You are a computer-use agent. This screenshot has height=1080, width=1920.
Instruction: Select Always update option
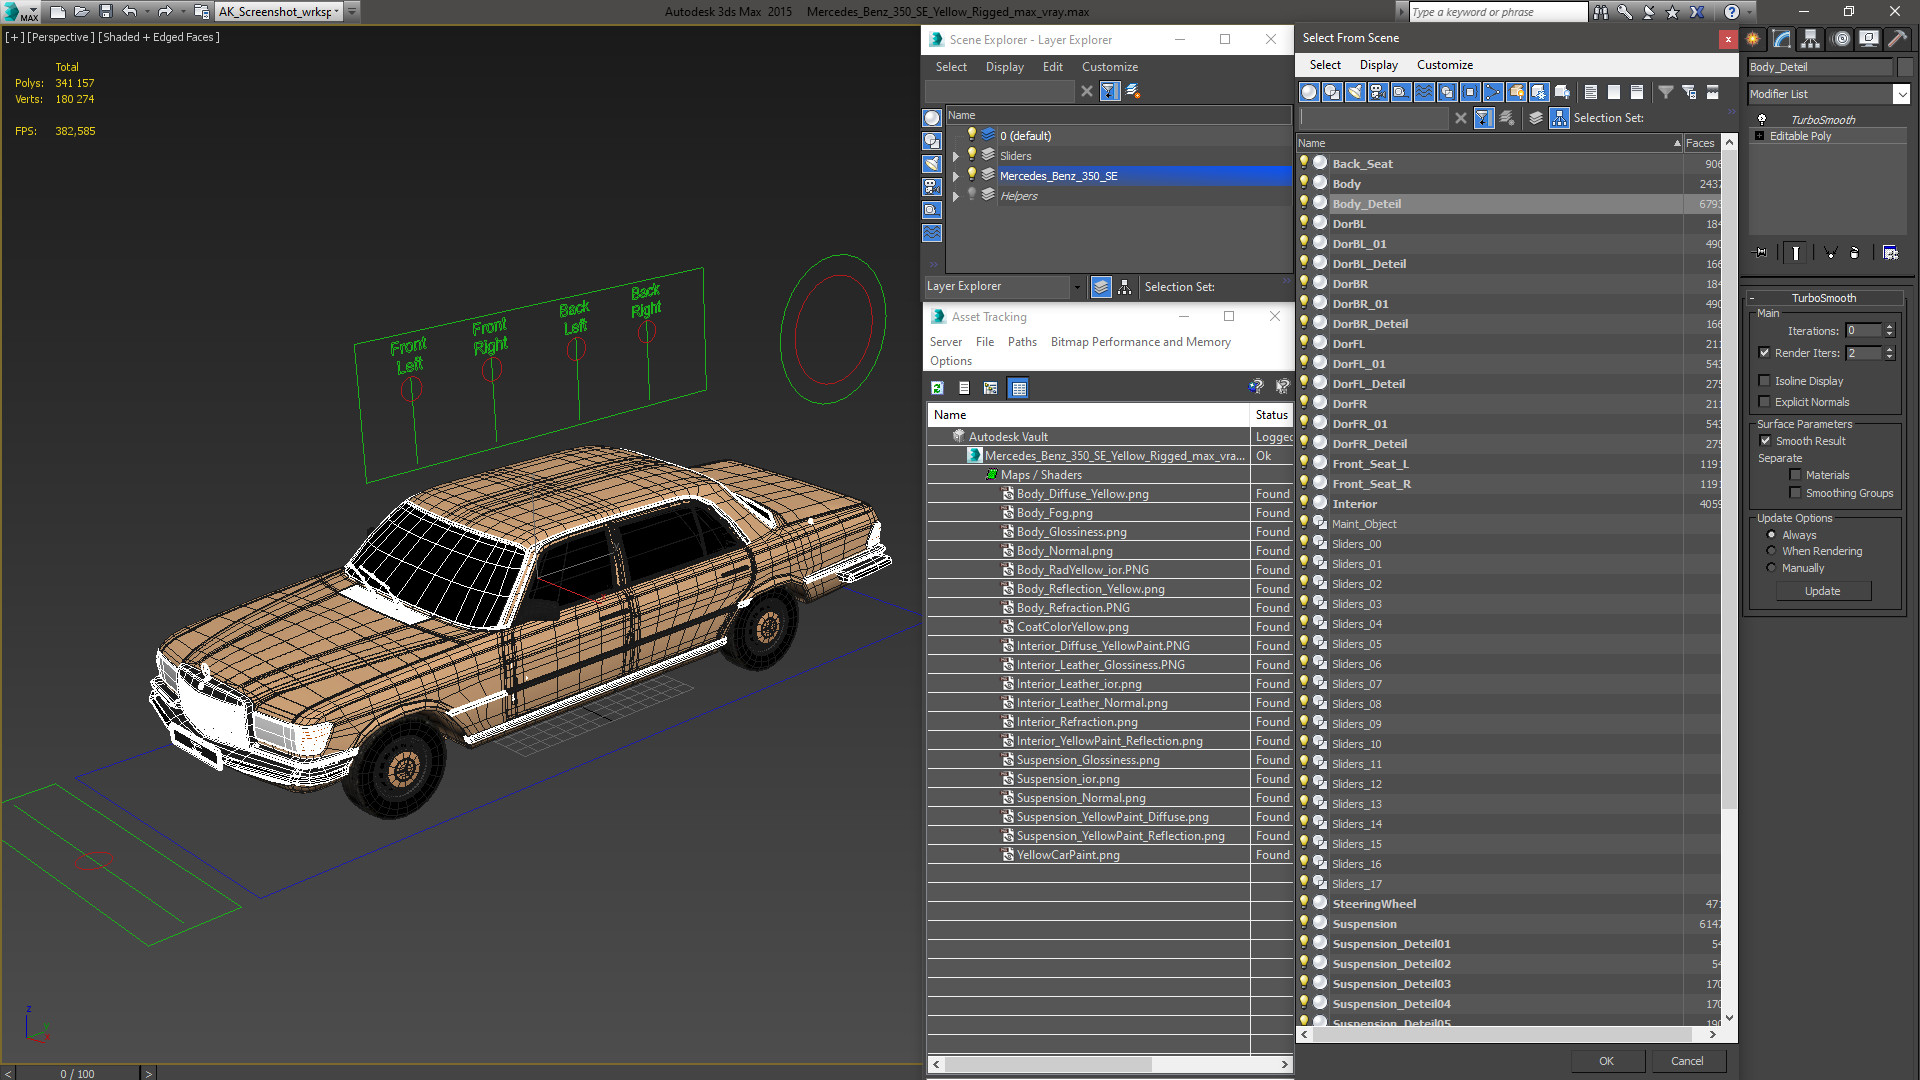(x=1771, y=535)
